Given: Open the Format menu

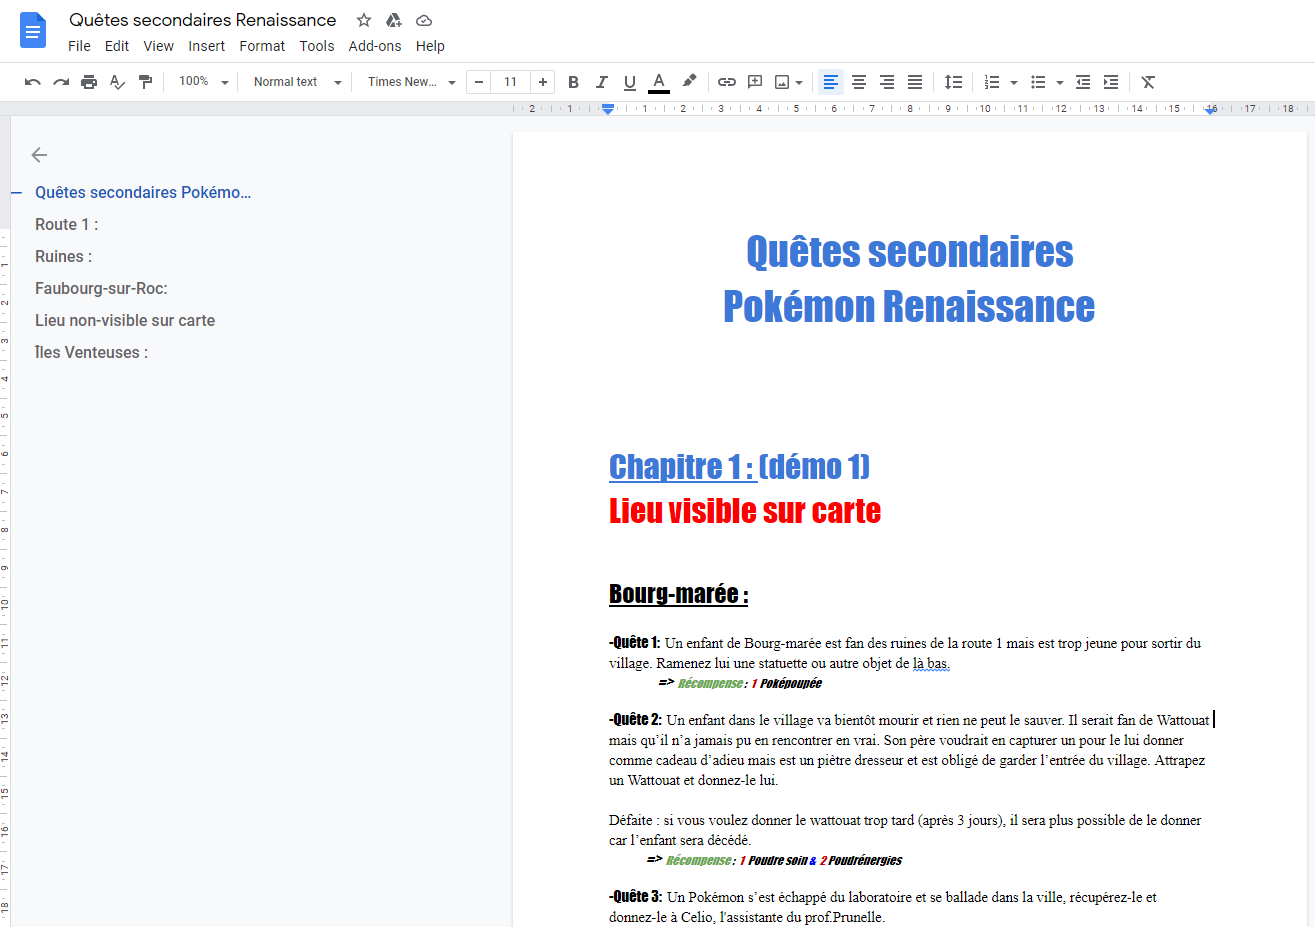Looking at the screenshot, I should coord(262,46).
